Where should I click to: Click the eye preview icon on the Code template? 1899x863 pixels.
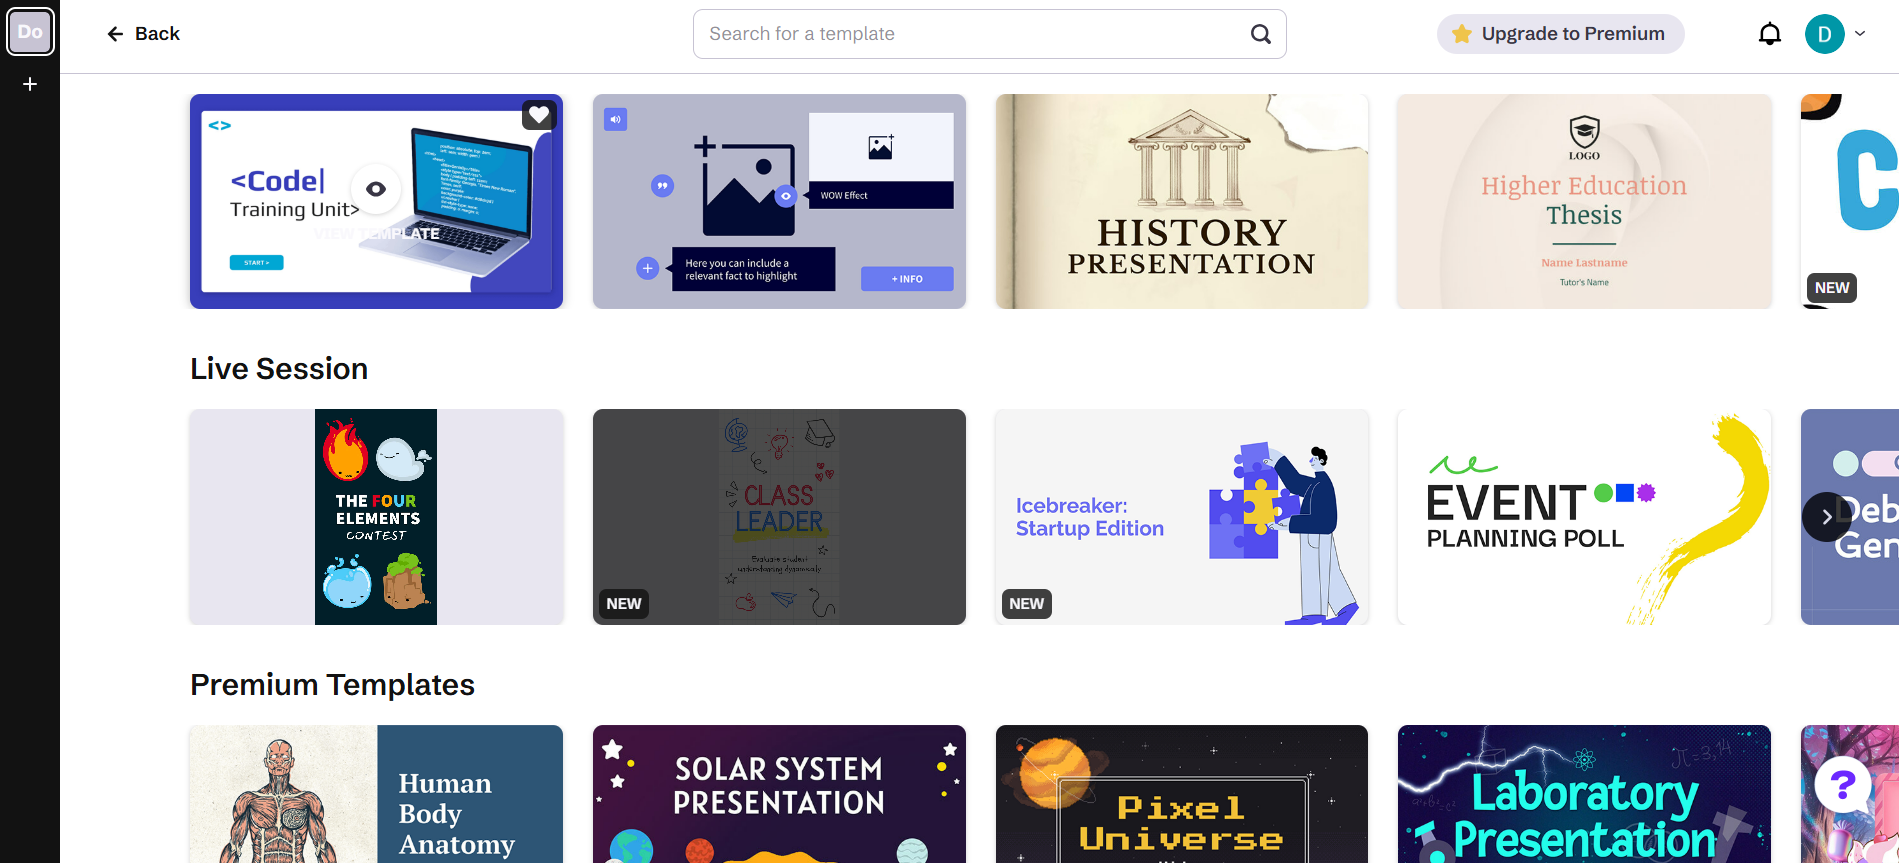[x=376, y=189]
